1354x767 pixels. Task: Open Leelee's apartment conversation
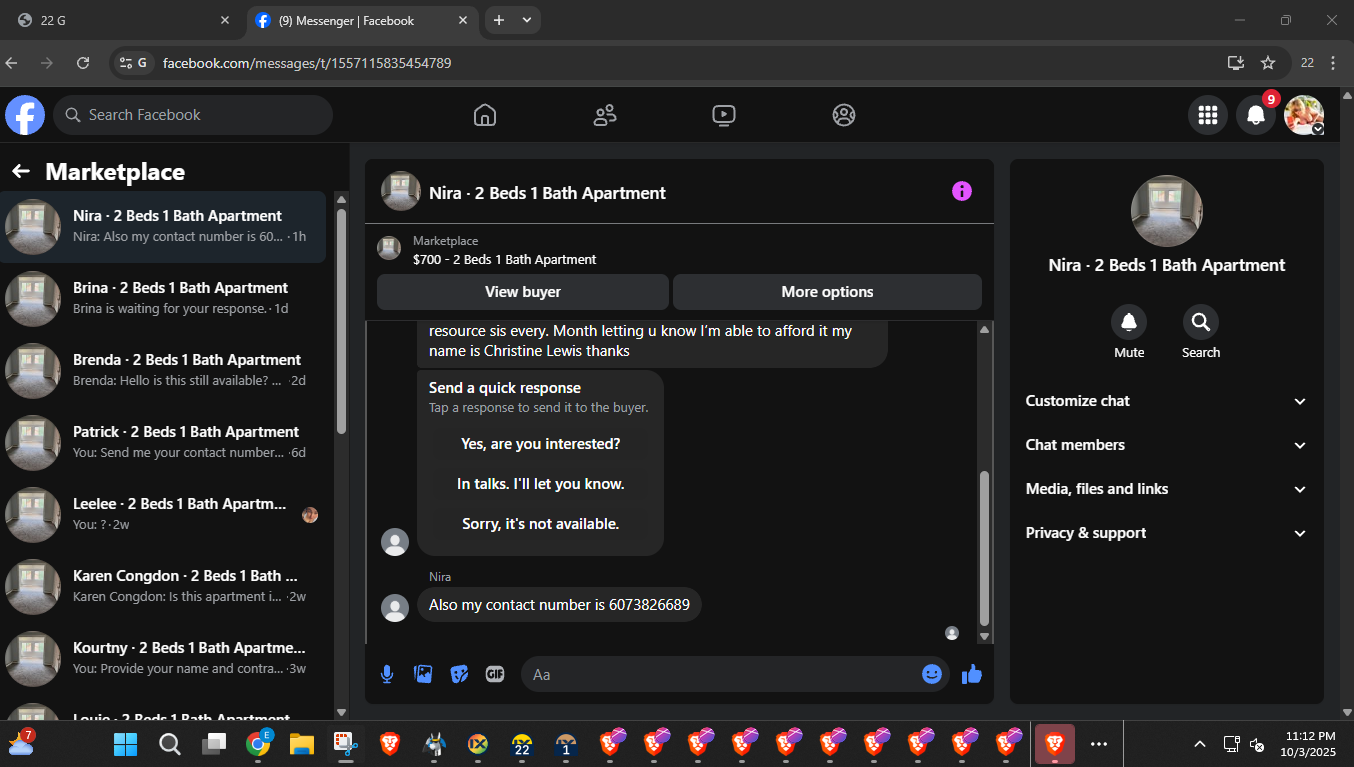coord(164,515)
